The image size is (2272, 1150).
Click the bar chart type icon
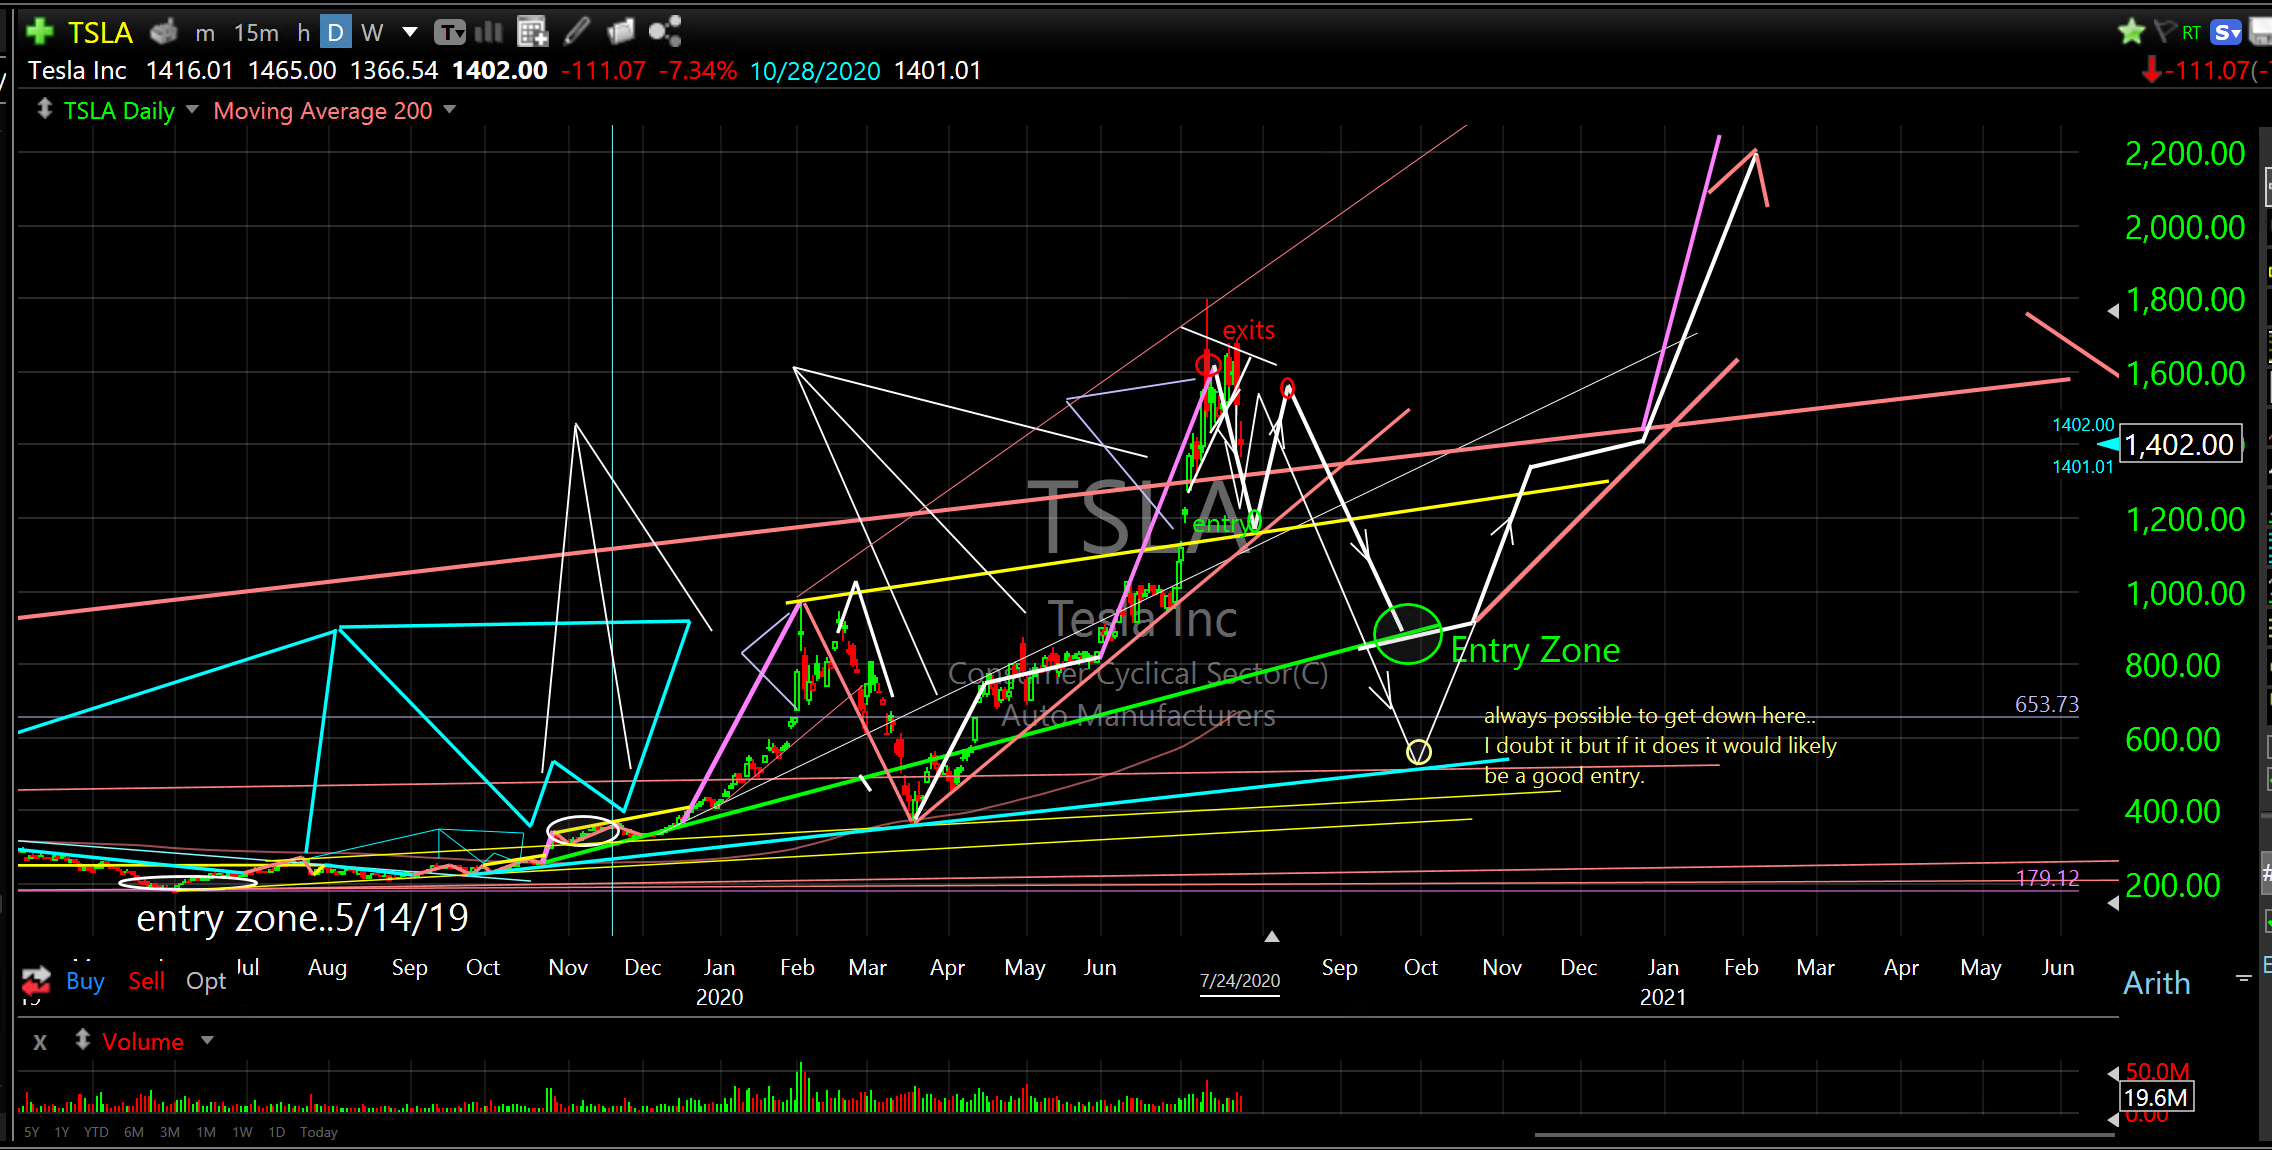(489, 32)
